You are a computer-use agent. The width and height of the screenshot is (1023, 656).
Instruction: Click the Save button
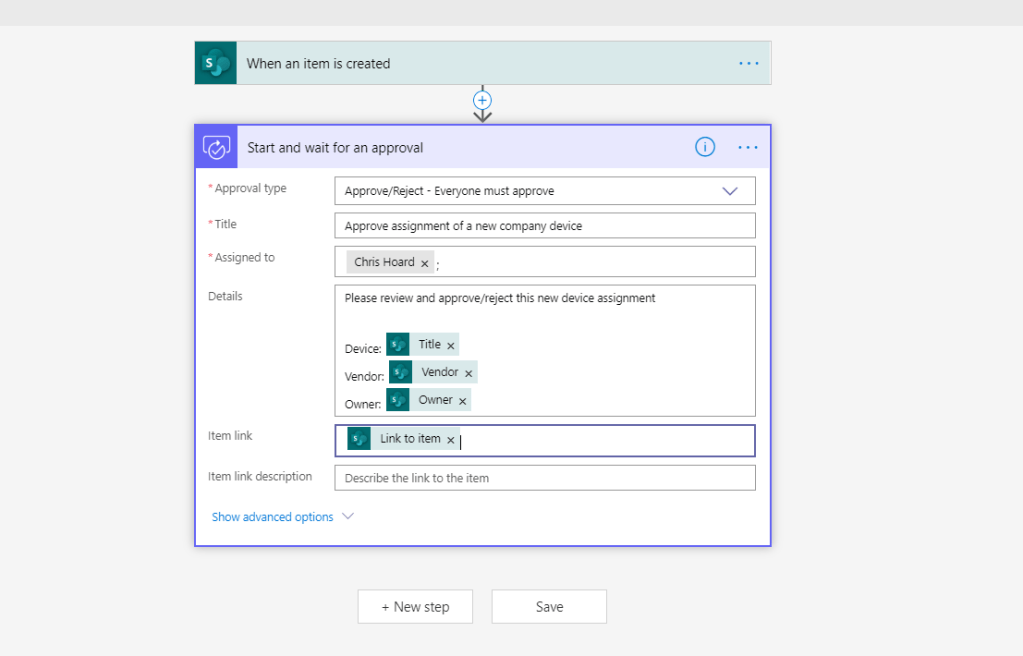(x=549, y=607)
